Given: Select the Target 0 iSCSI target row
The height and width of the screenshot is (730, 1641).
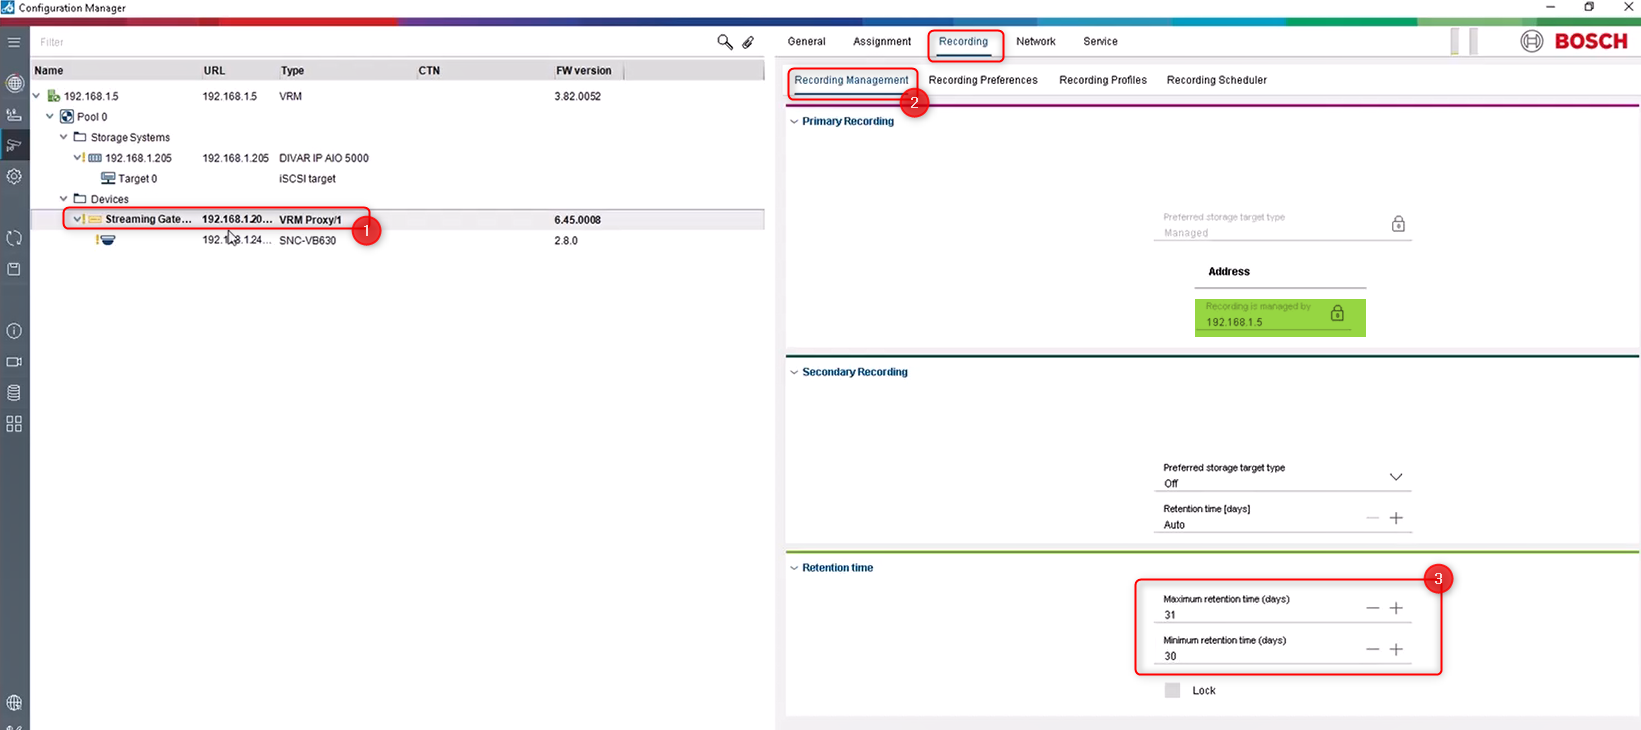Looking at the screenshot, I should tap(137, 179).
